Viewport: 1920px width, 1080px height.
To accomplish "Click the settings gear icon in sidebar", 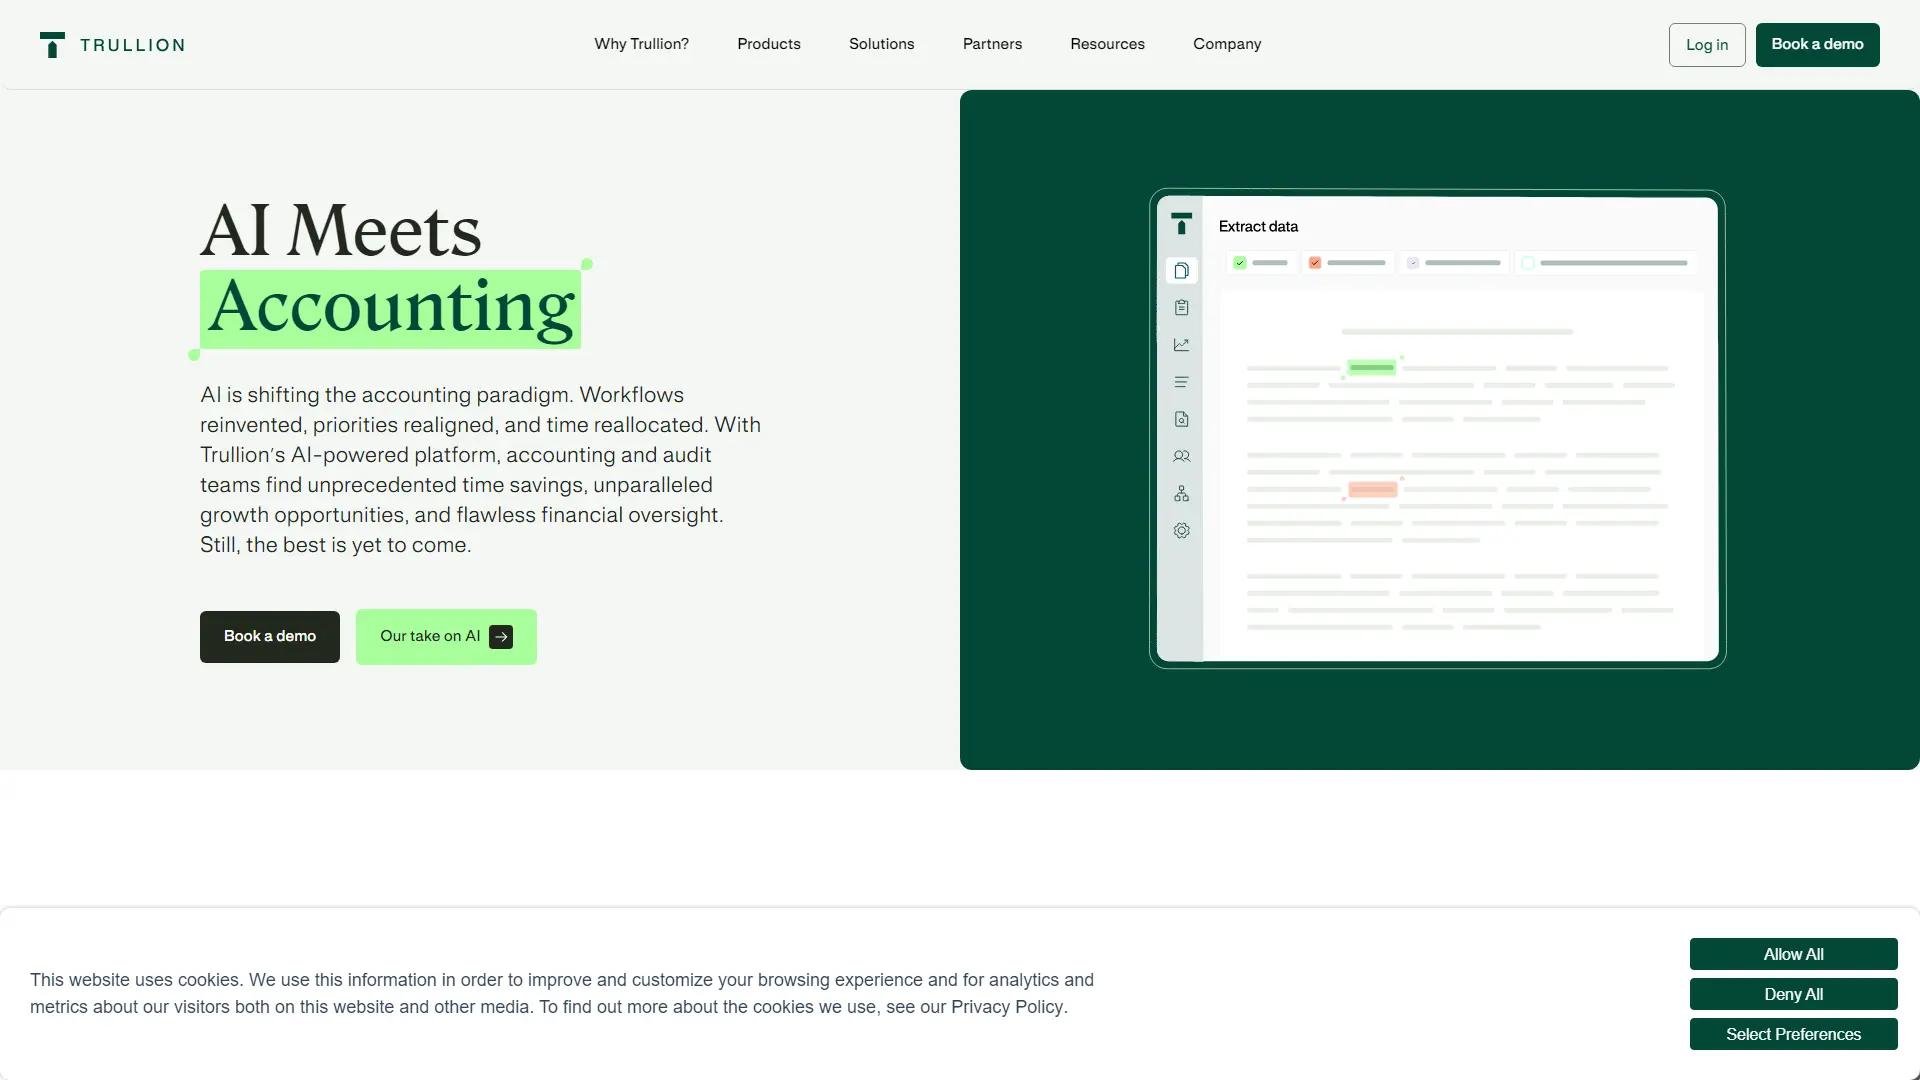I will 1181,531.
